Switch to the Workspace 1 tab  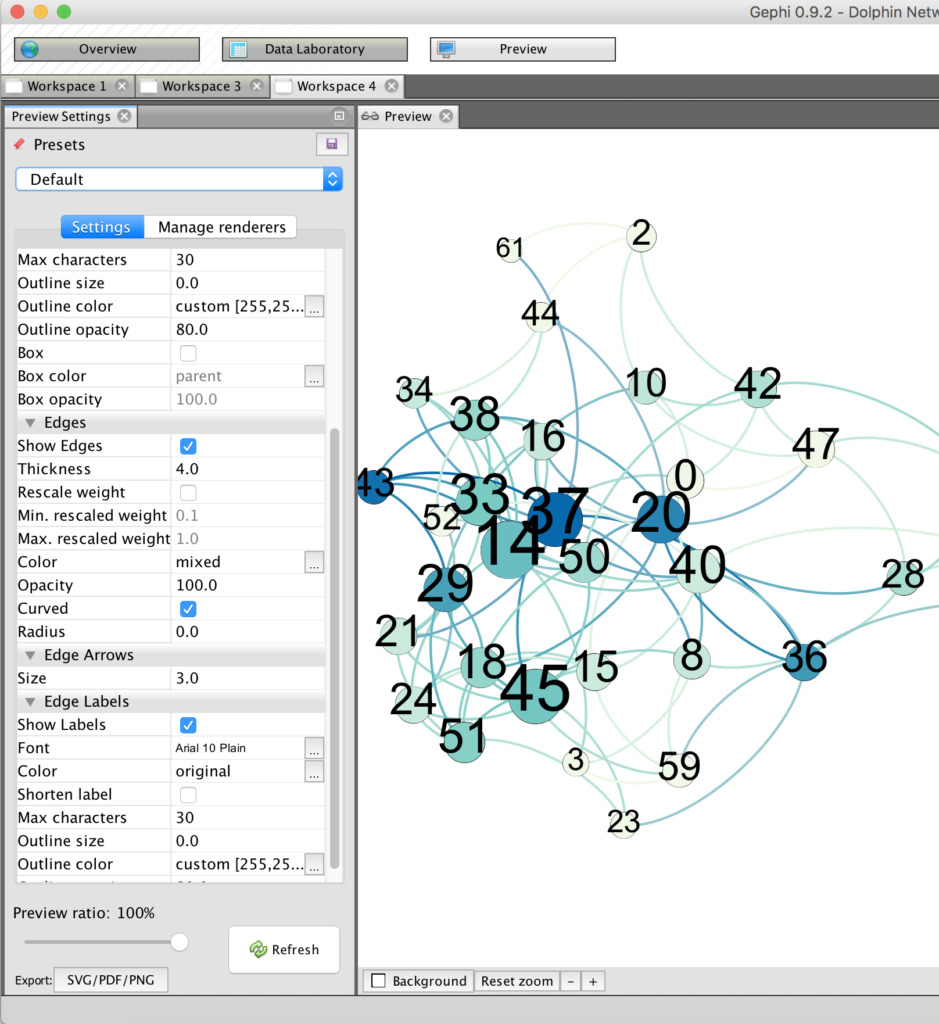point(67,86)
